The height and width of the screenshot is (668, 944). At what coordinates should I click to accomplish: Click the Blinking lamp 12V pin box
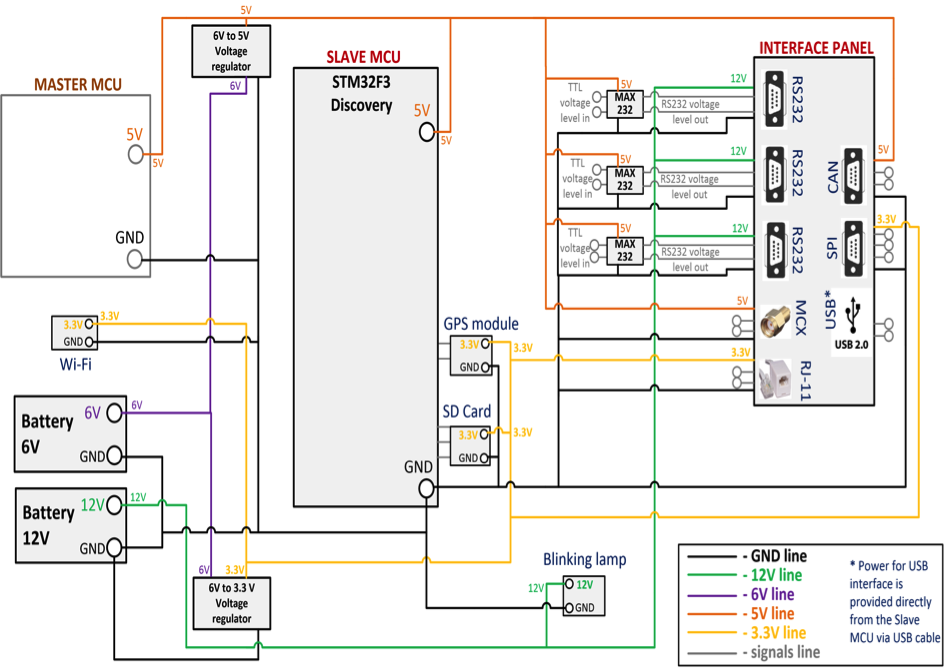click(583, 584)
